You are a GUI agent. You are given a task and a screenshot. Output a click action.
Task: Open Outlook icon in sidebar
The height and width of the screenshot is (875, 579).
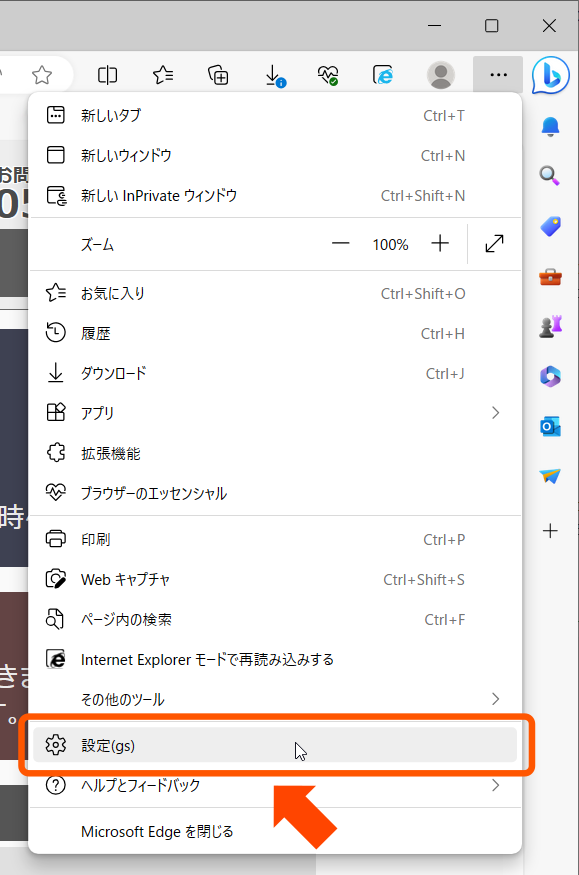click(x=551, y=426)
